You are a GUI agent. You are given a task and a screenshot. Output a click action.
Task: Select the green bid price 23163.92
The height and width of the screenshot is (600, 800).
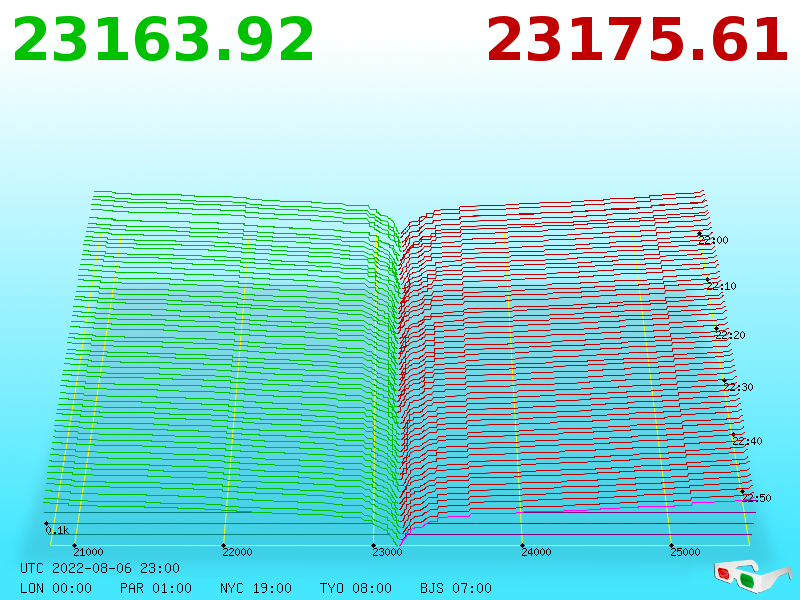[x=163, y=40]
